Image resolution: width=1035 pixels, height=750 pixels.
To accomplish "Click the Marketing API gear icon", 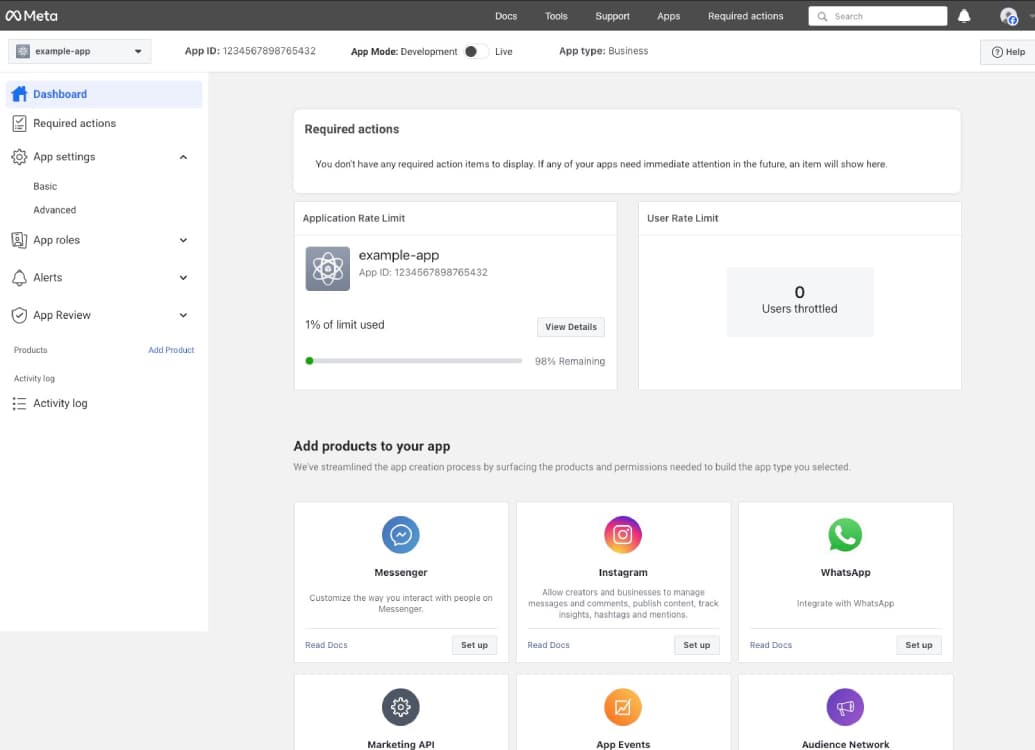I will pyautogui.click(x=401, y=706).
